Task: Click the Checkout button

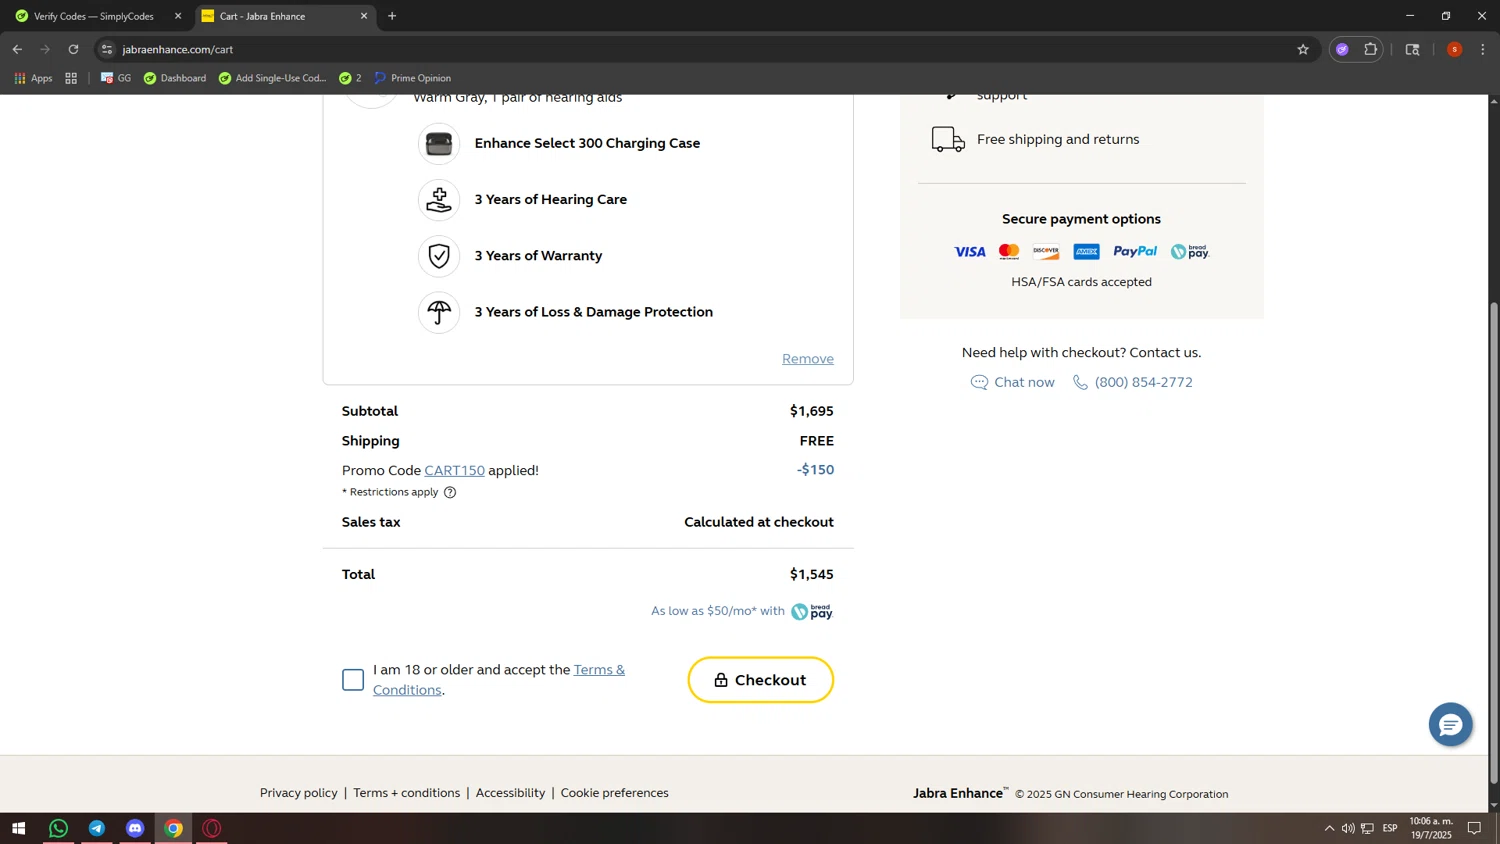Action: click(x=760, y=680)
